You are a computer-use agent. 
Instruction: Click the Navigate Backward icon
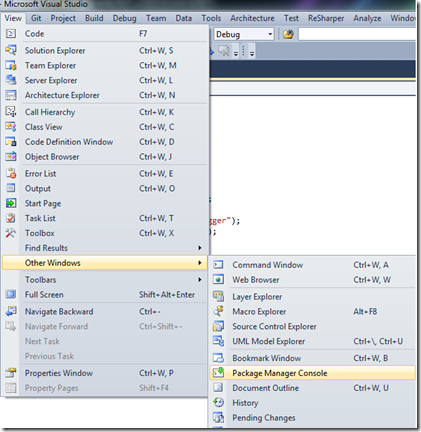point(11,312)
